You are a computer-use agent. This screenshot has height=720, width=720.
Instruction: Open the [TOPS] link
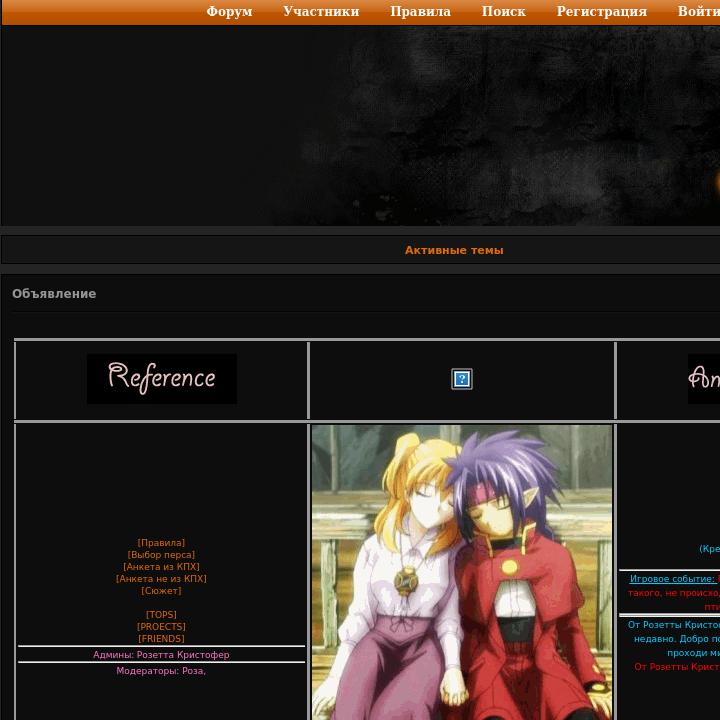click(x=161, y=615)
